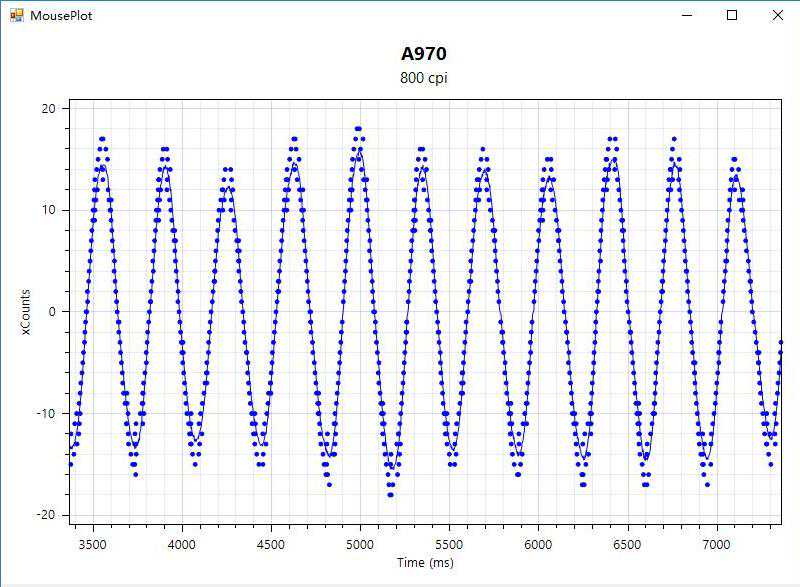Image resolution: width=800 pixels, height=587 pixels.
Task: Minimize the MousePlot window
Action: (x=686, y=15)
